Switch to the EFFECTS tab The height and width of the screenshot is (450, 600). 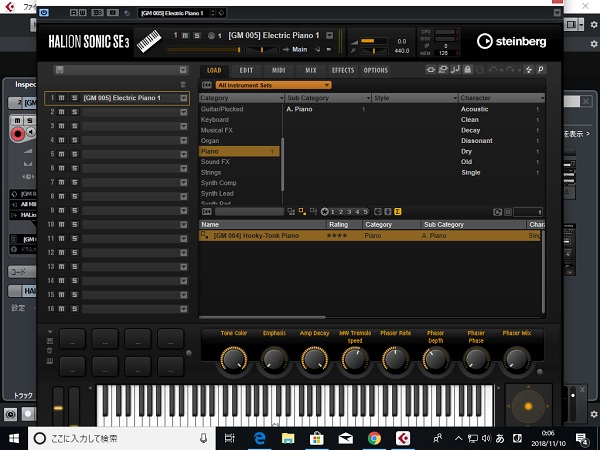(x=343, y=70)
